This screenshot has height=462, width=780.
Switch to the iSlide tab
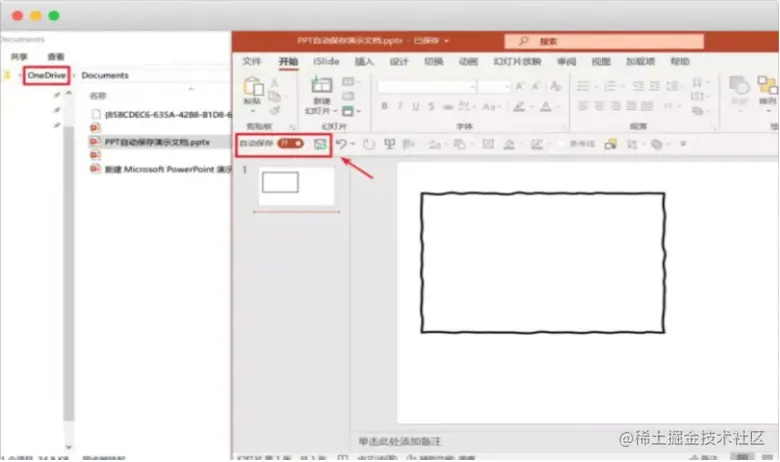tap(326, 62)
